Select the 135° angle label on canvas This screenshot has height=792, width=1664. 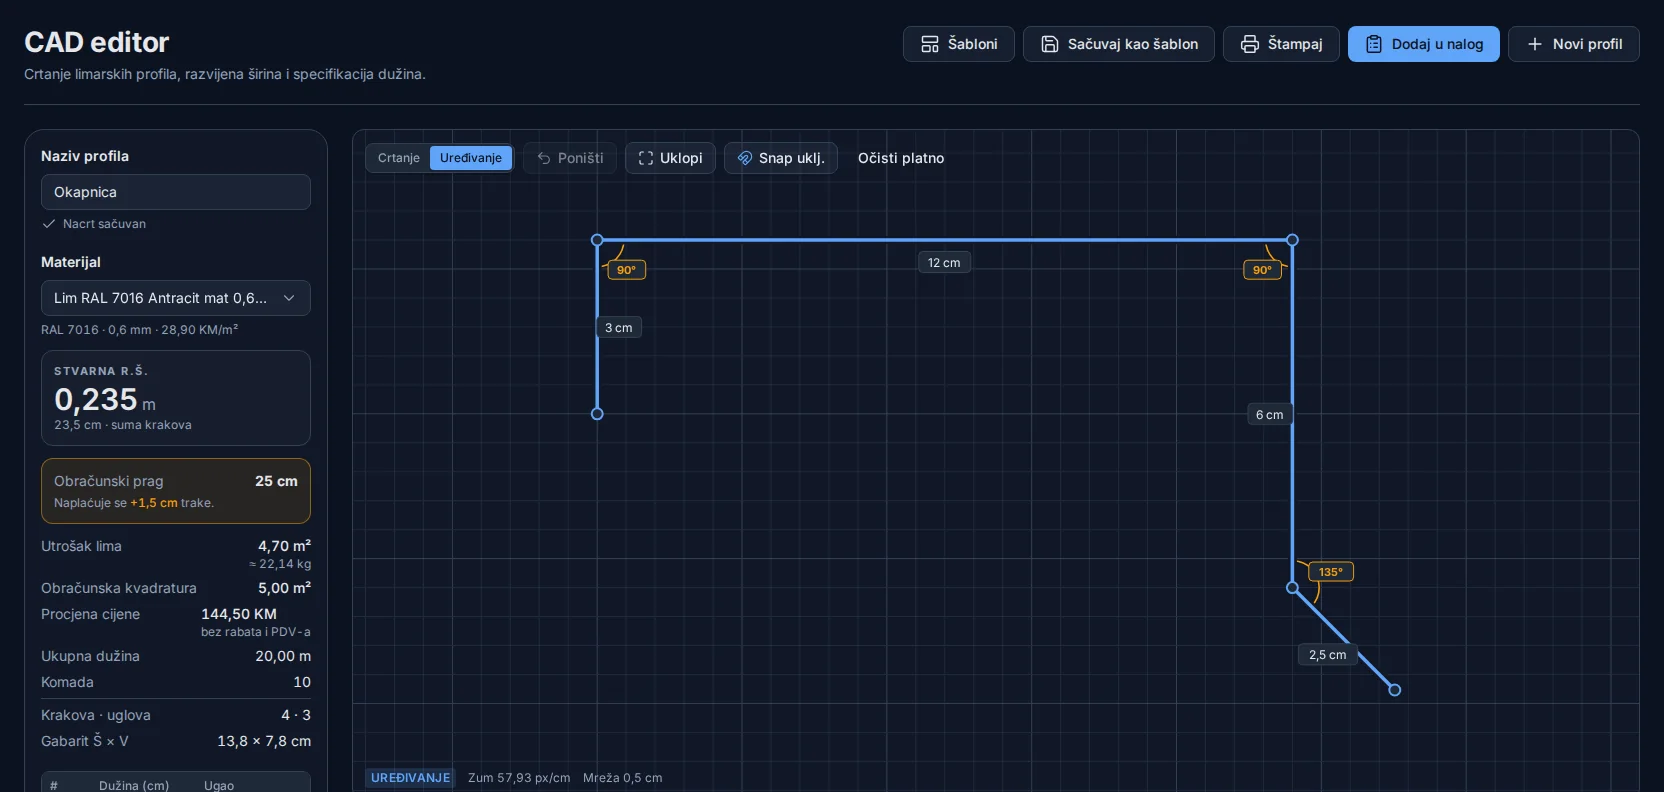pos(1331,572)
